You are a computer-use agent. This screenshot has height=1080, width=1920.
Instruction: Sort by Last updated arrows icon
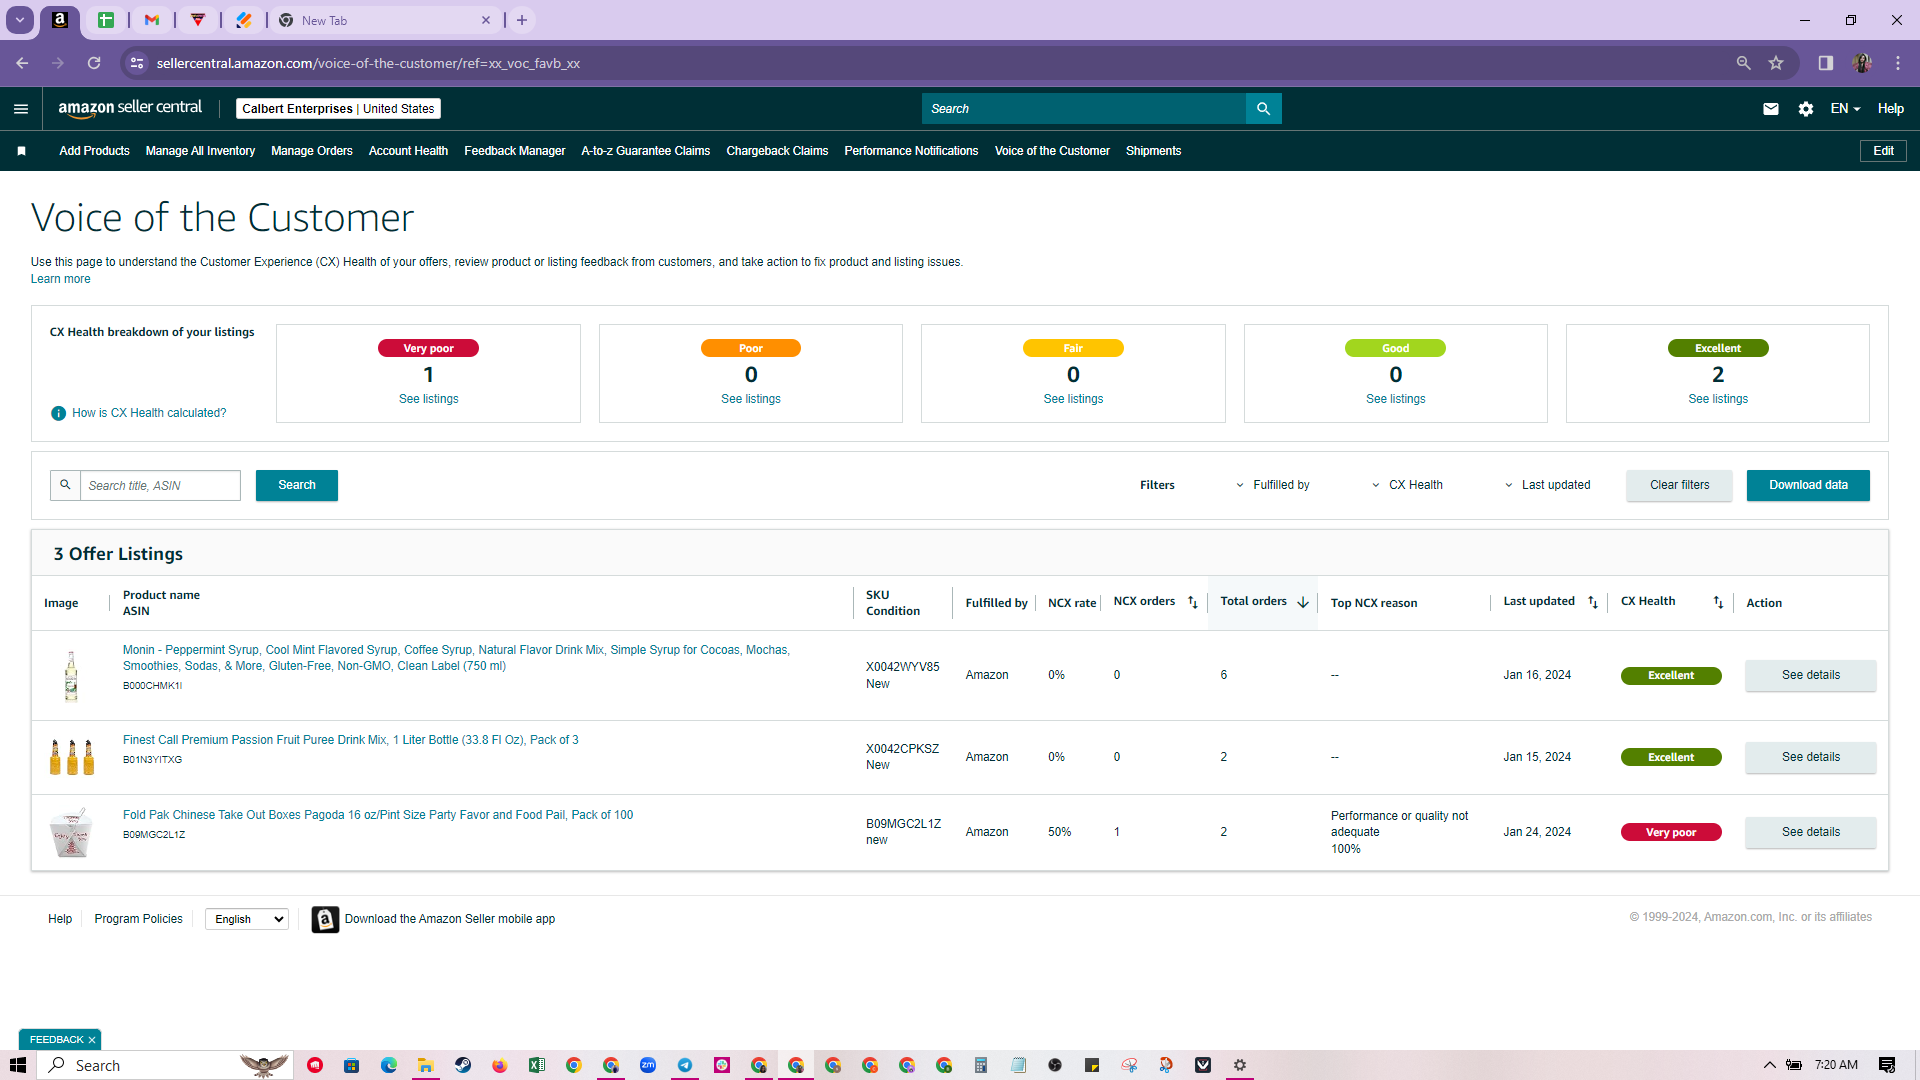click(x=1593, y=602)
